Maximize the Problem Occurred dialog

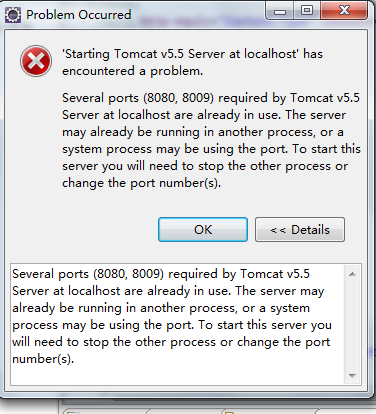point(307,11)
